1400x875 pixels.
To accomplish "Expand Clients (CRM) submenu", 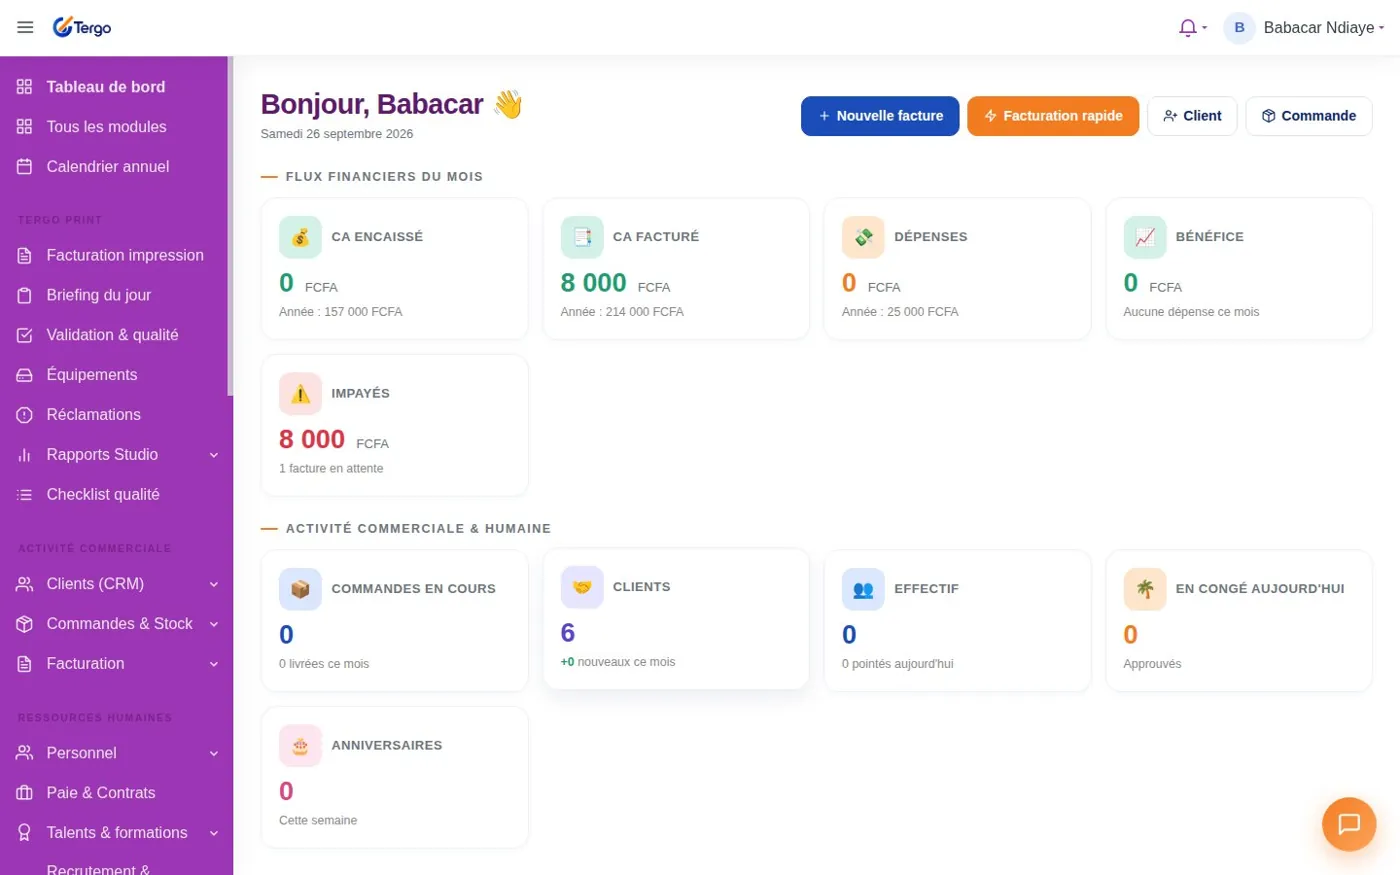I will click(213, 584).
